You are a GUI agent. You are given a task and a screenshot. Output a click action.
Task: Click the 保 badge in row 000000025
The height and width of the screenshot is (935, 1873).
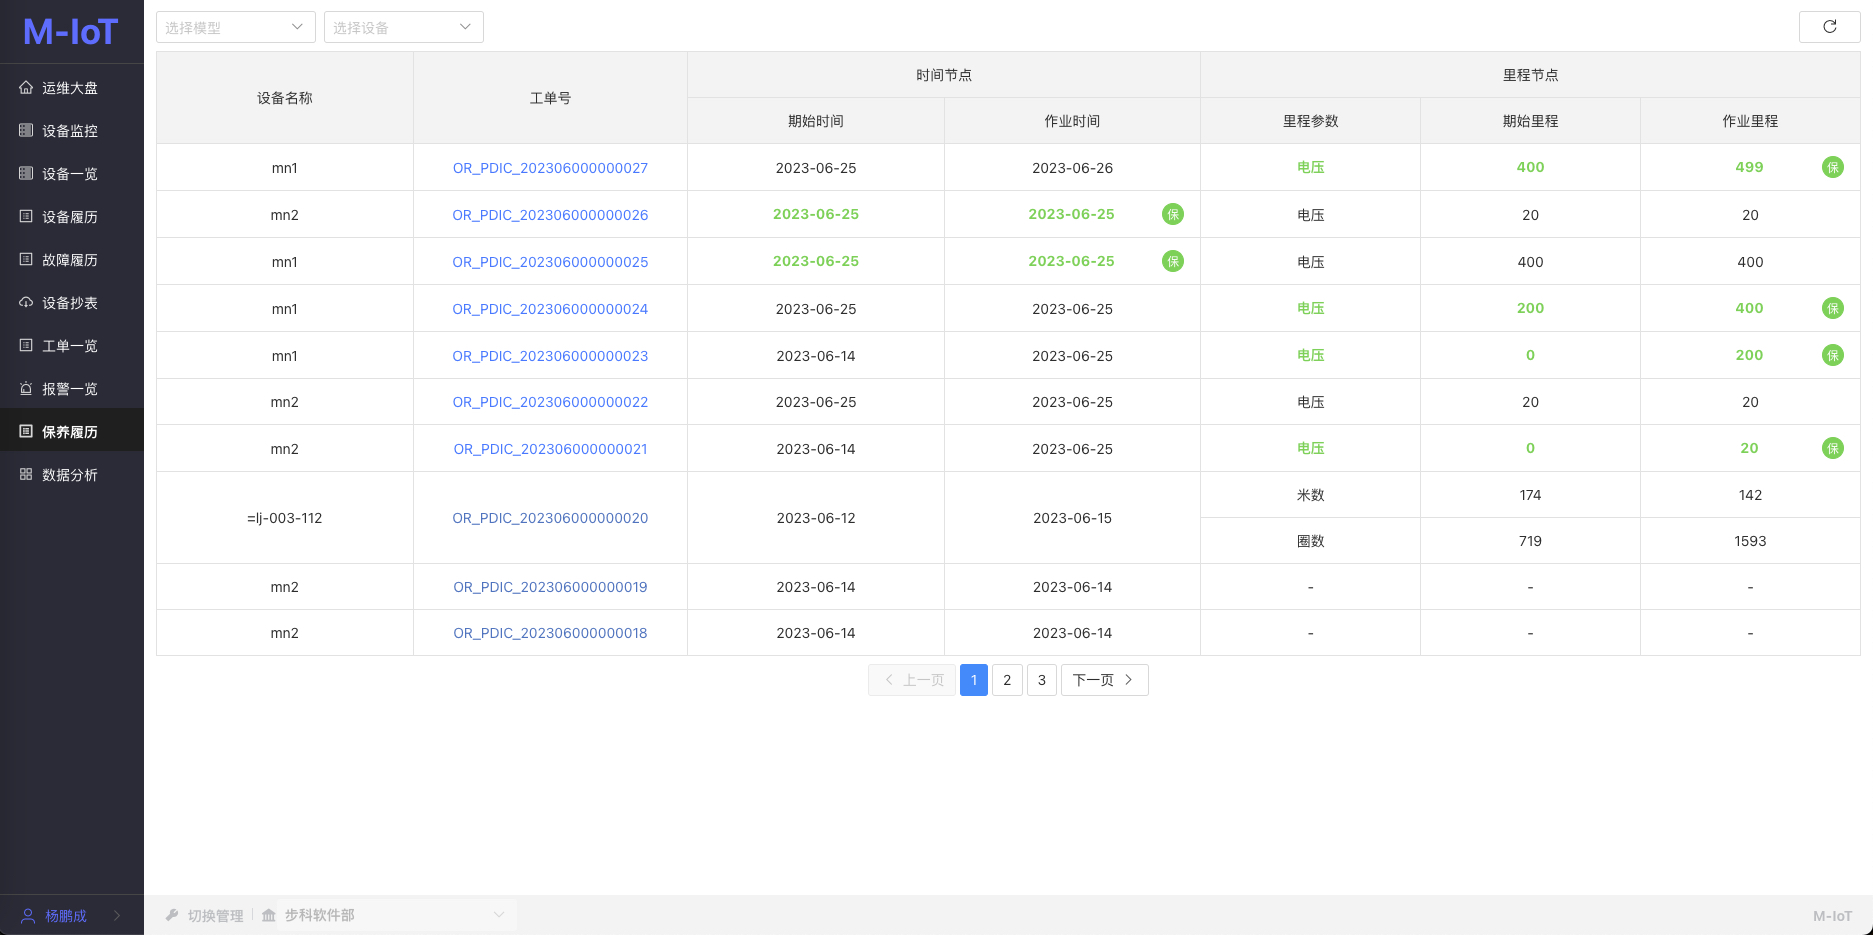[1172, 261]
